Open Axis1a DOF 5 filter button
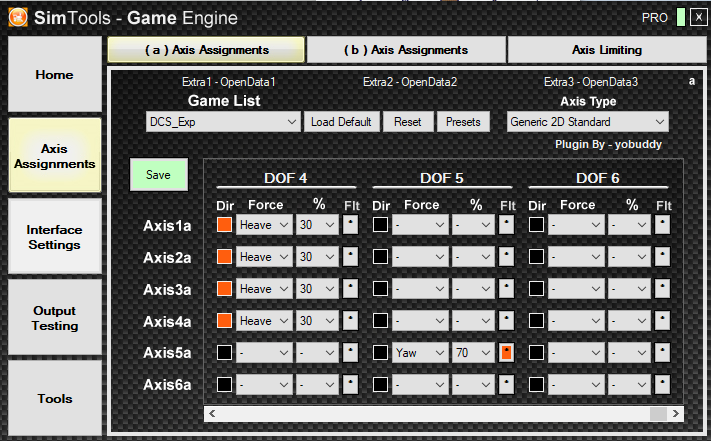The image size is (711, 441). (506, 225)
